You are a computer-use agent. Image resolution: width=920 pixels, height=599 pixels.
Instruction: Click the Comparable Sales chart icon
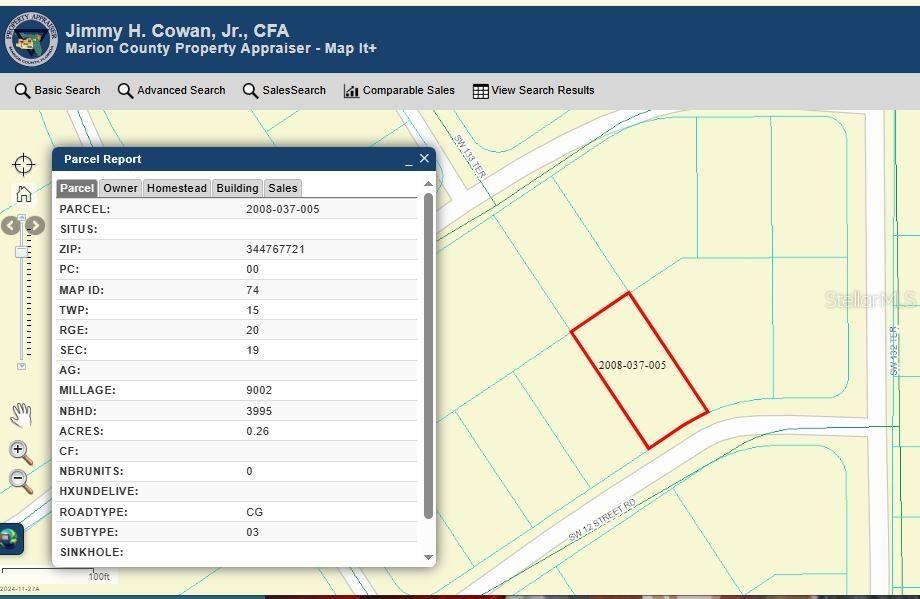pyautogui.click(x=351, y=90)
